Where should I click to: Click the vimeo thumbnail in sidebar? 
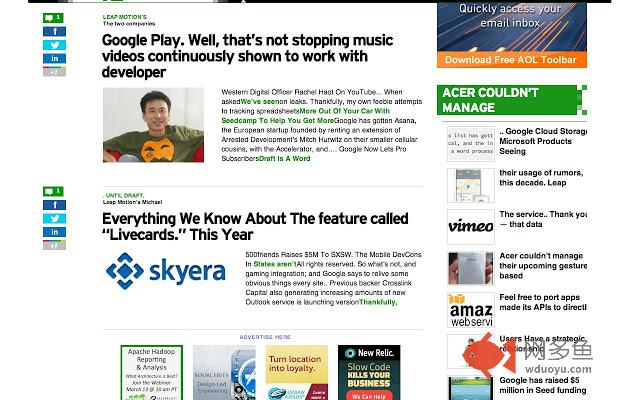pyautogui.click(x=471, y=227)
